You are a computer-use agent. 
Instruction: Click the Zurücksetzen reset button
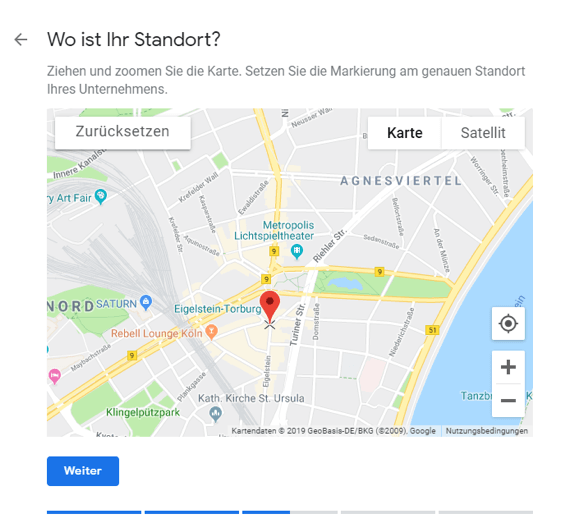click(123, 132)
